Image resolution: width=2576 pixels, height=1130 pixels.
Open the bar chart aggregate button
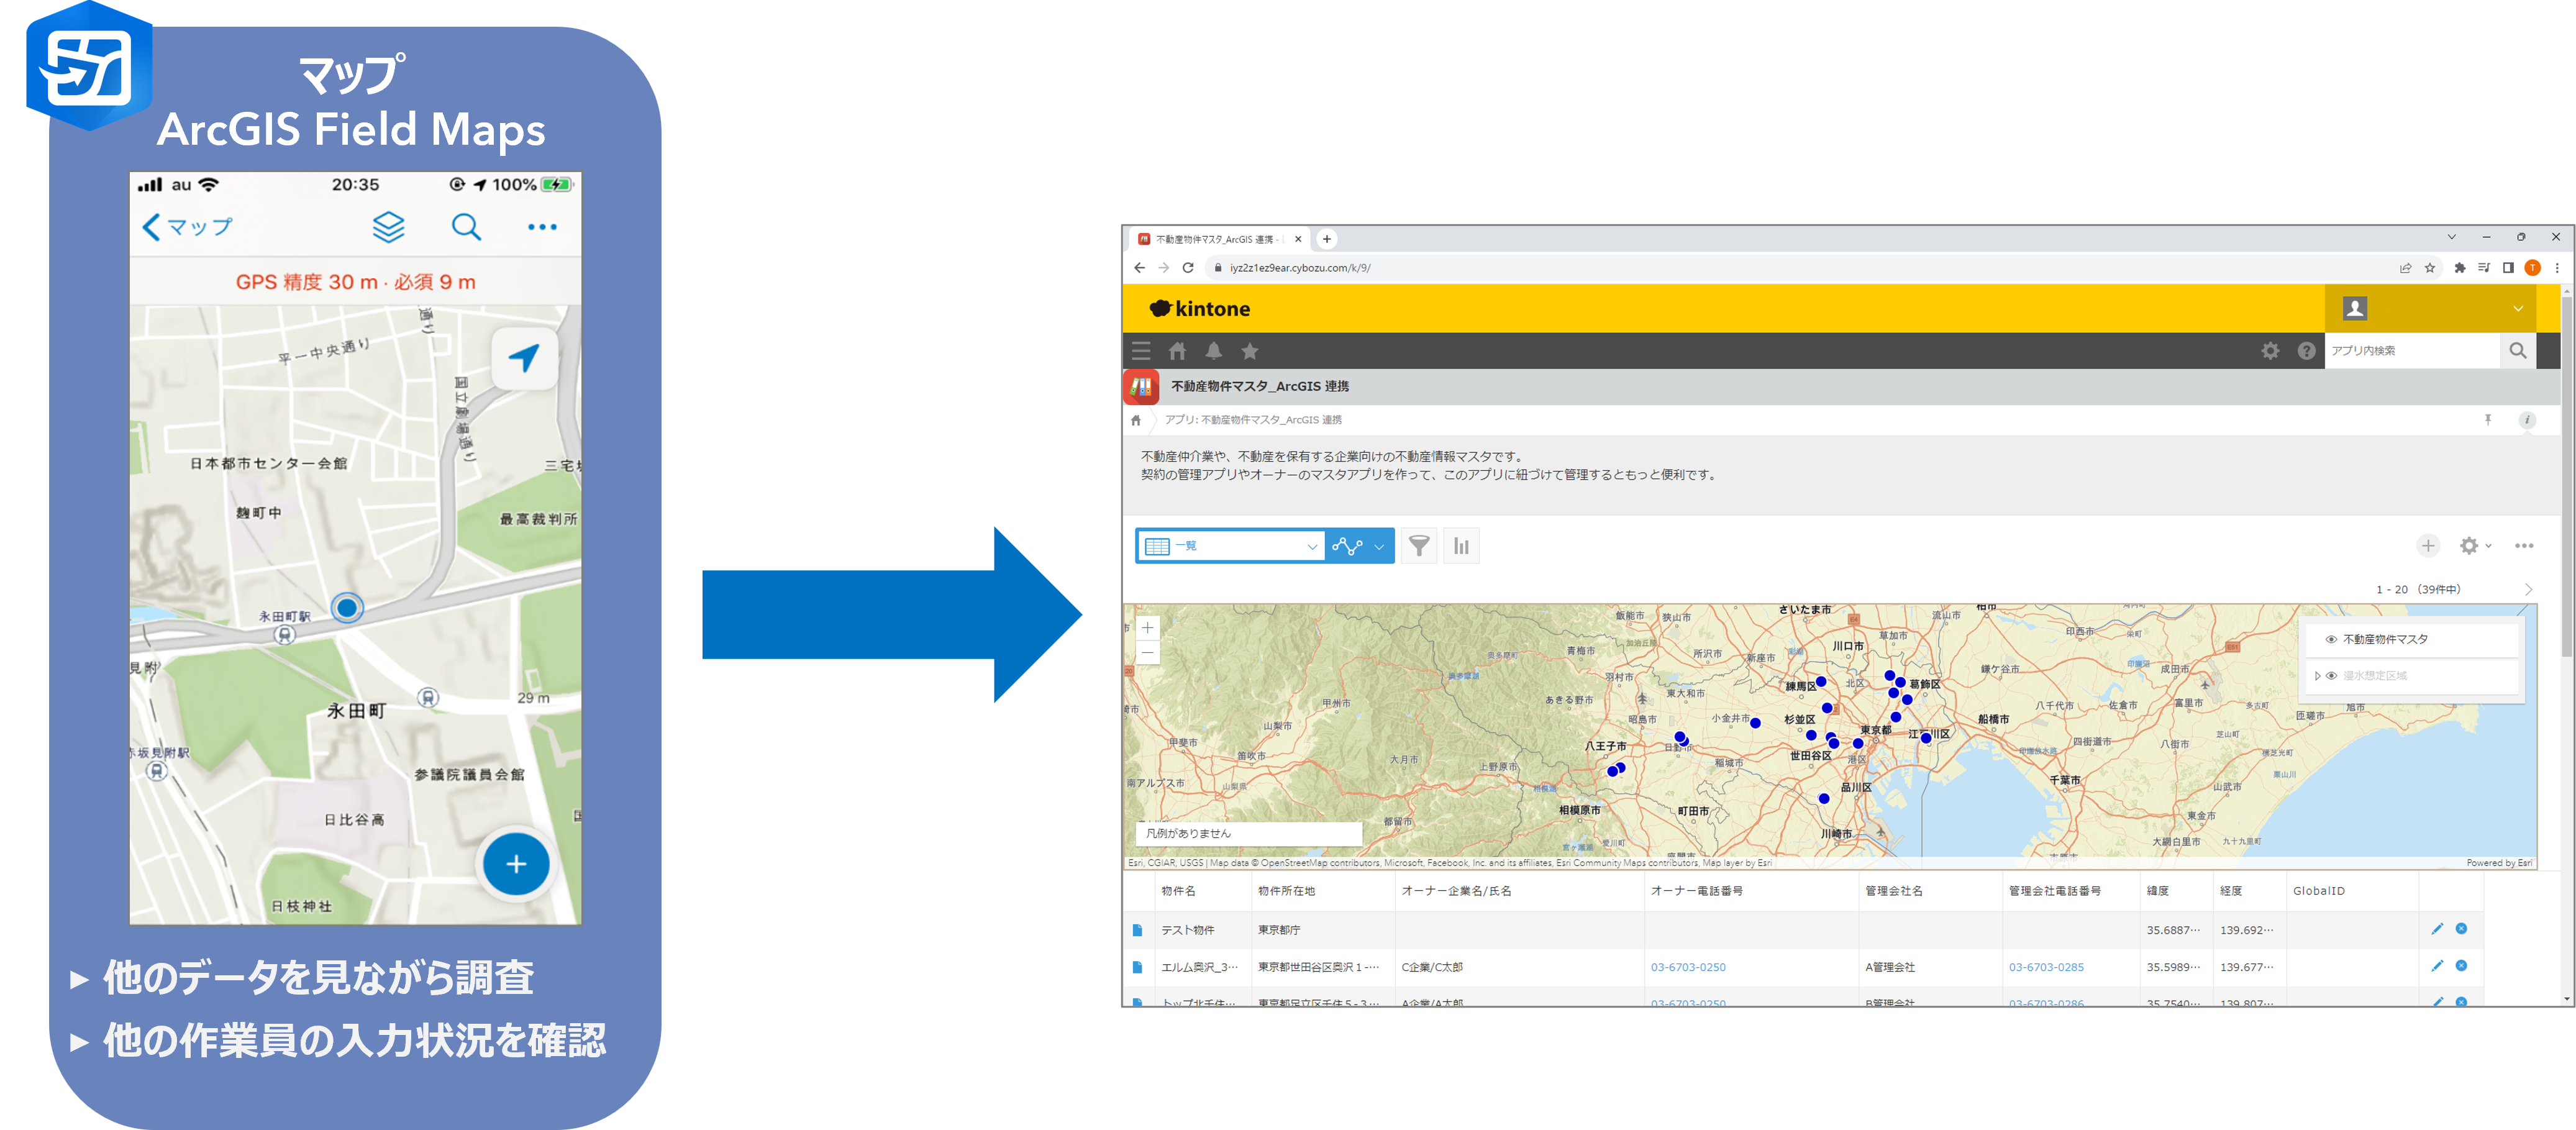click(x=1461, y=546)
